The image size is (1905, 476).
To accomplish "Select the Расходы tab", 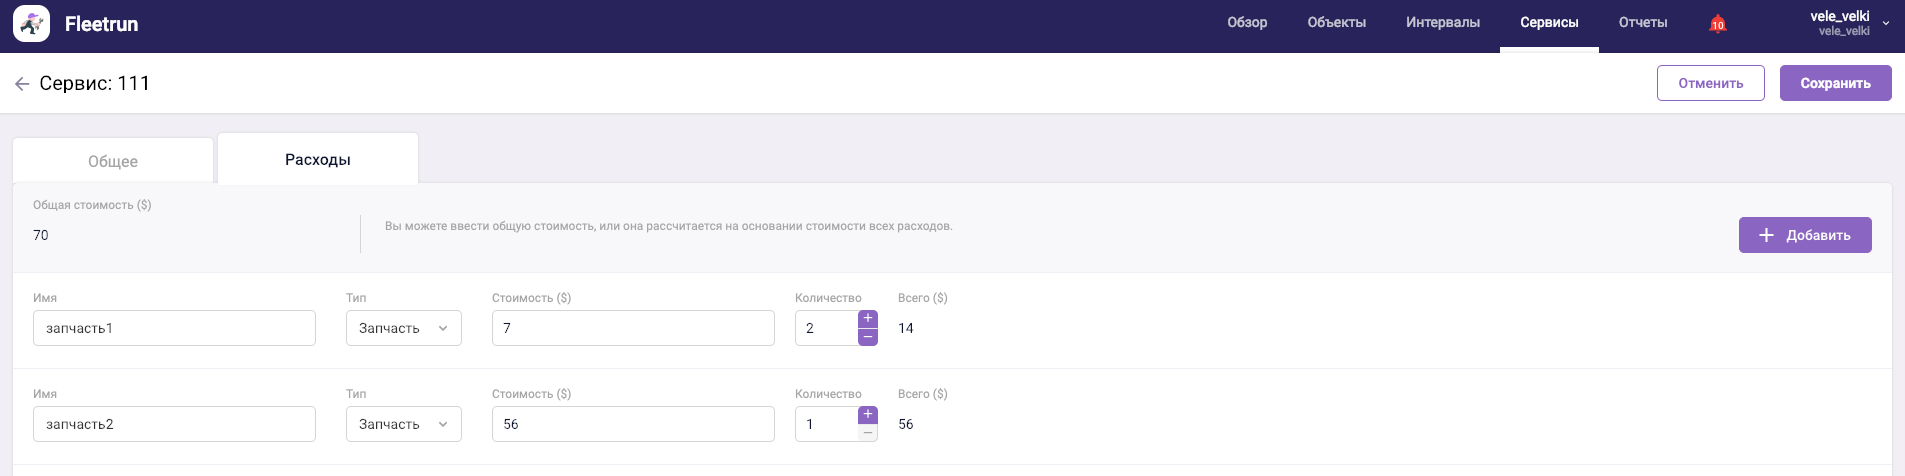I will pos(318,160).
